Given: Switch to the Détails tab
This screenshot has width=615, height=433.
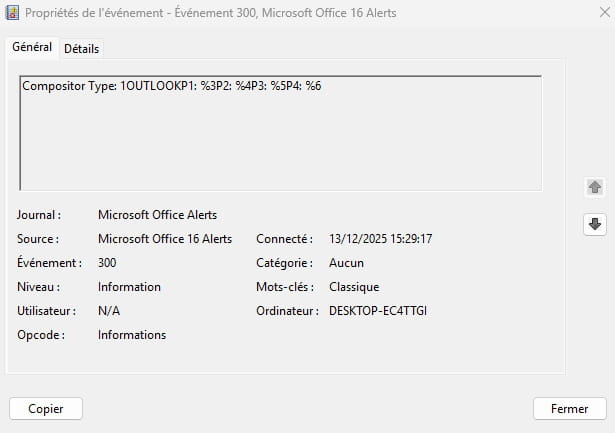Looking at the screenshot, I should coord(81,49).
